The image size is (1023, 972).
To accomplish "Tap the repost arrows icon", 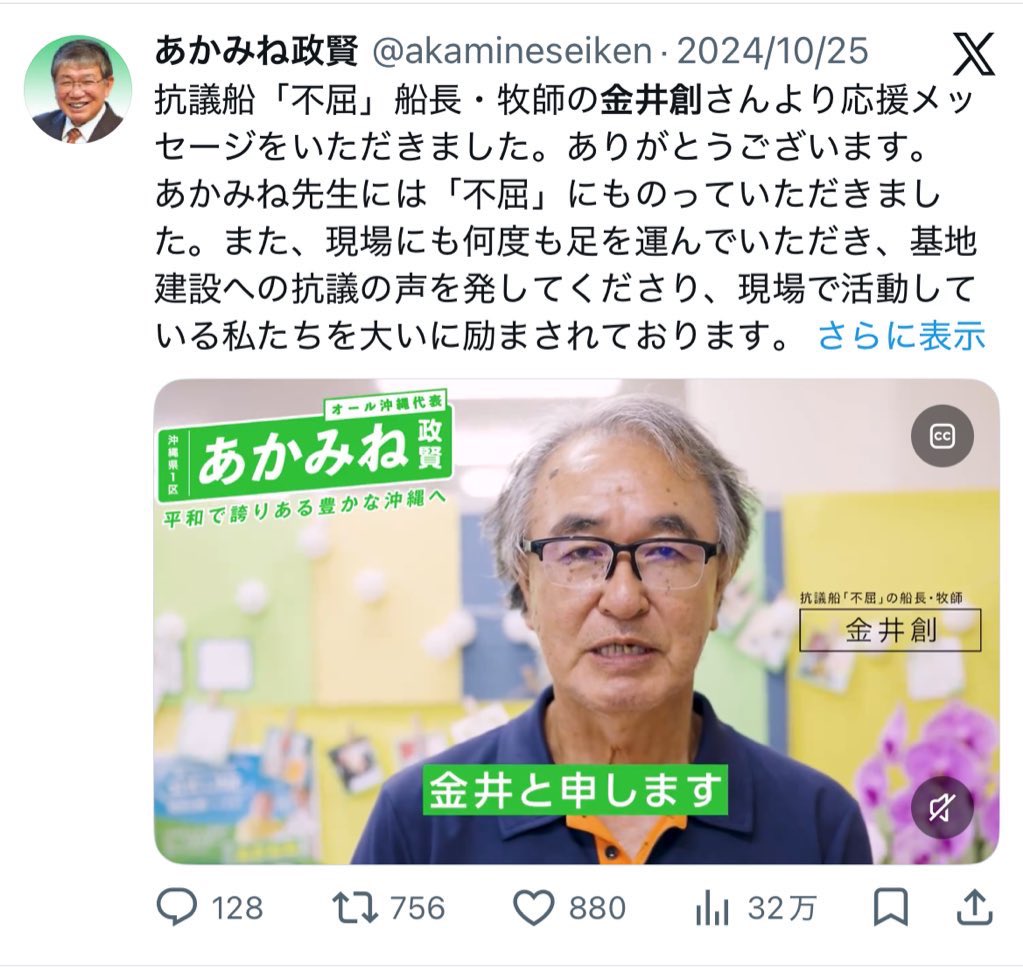I will pos(355,908).
